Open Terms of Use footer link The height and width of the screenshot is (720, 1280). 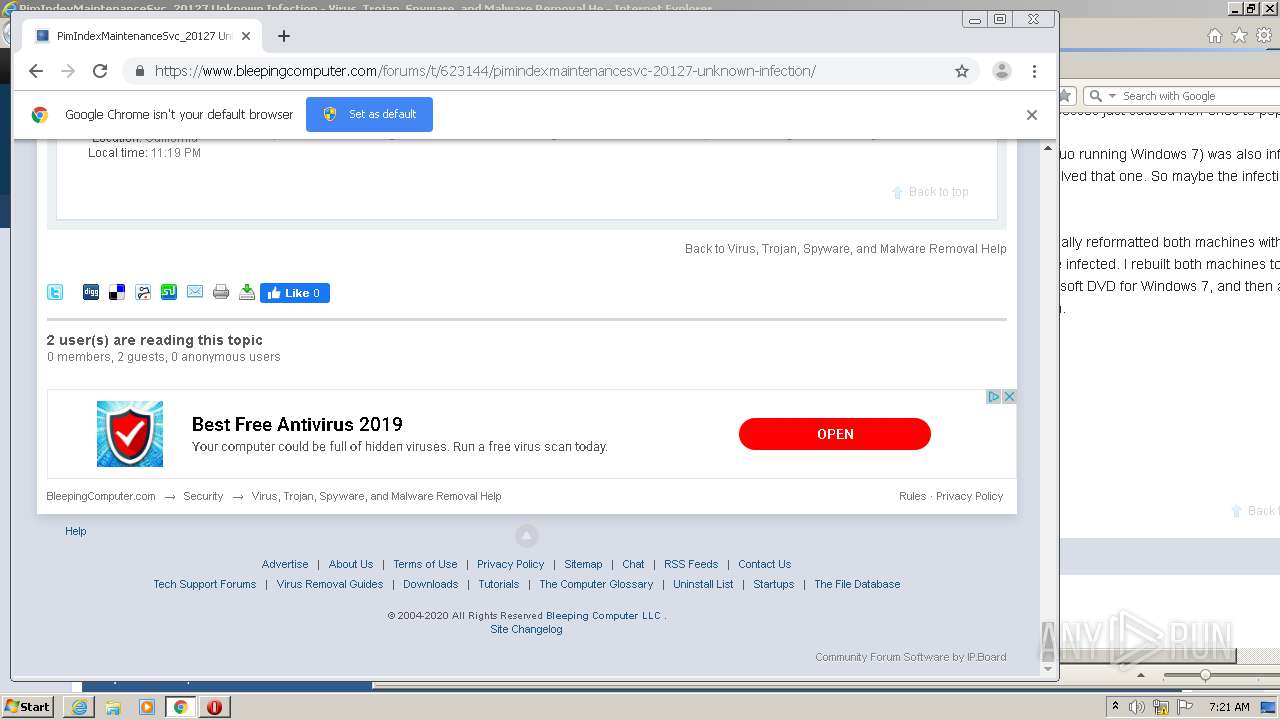425,564
